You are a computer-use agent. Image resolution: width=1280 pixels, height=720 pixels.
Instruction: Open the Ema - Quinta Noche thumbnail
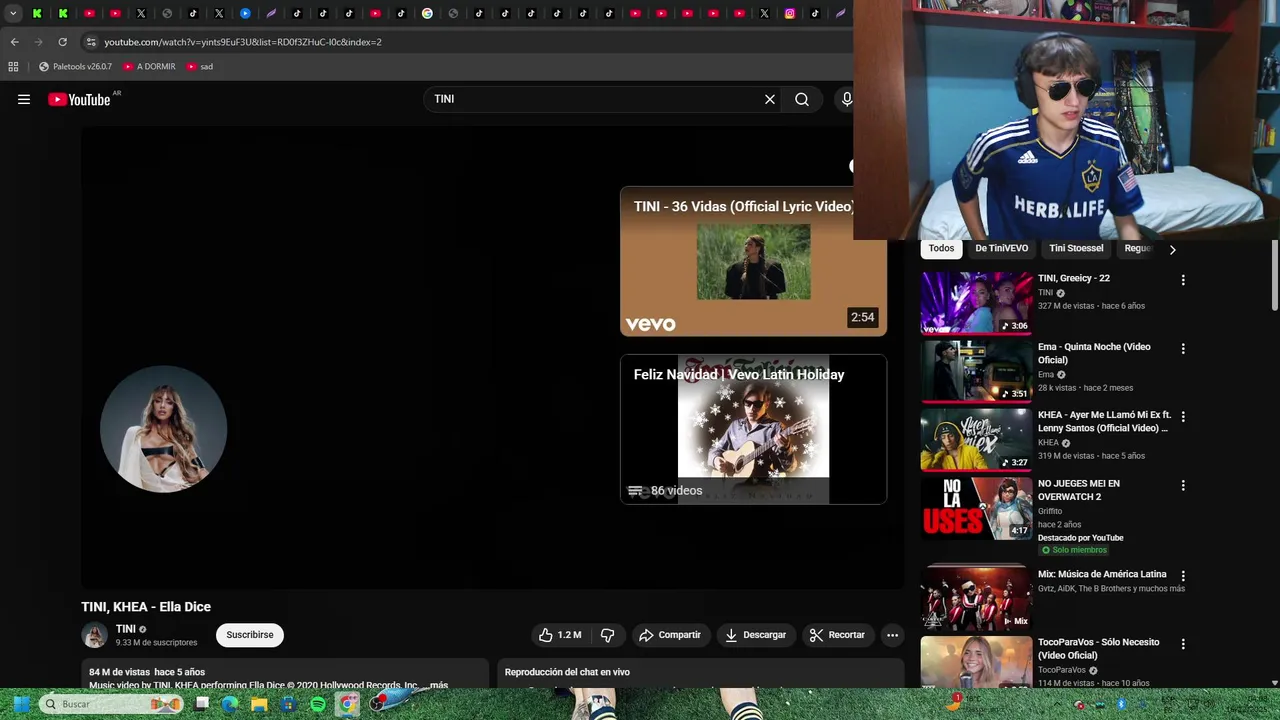(x=976, y=370)
